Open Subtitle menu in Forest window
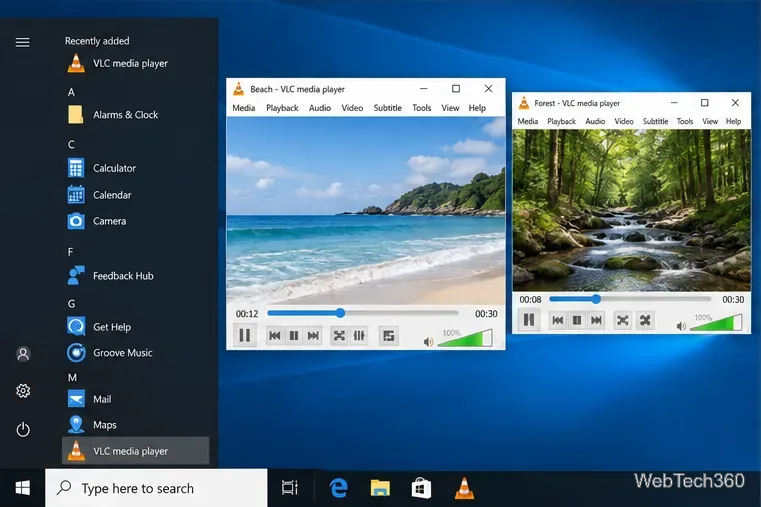The image size is (761, 507). coord(655,121)
